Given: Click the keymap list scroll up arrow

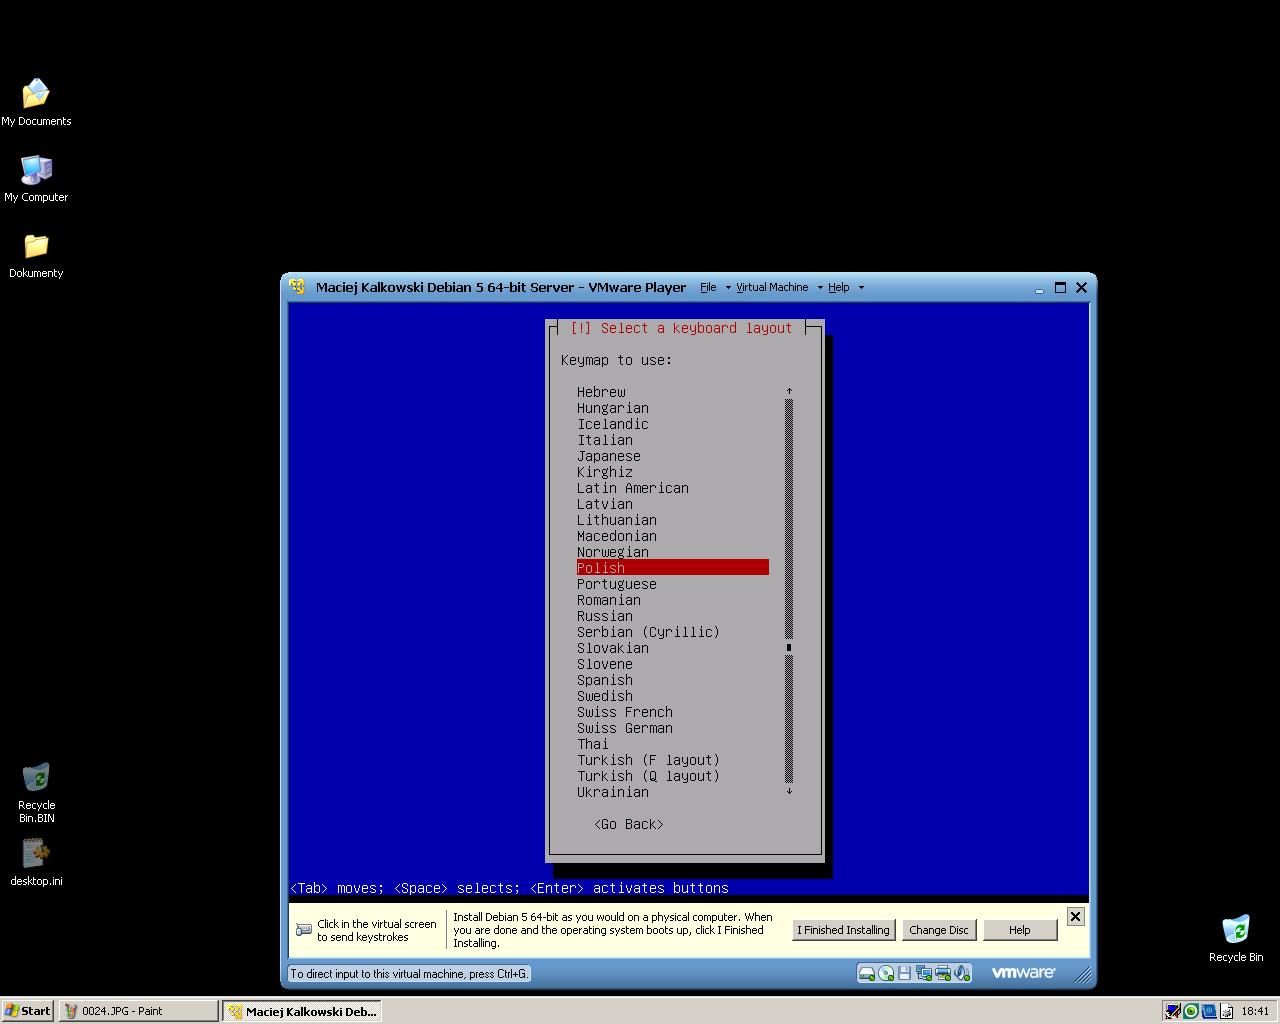Looking at the screenshot, I should [789, 391].
